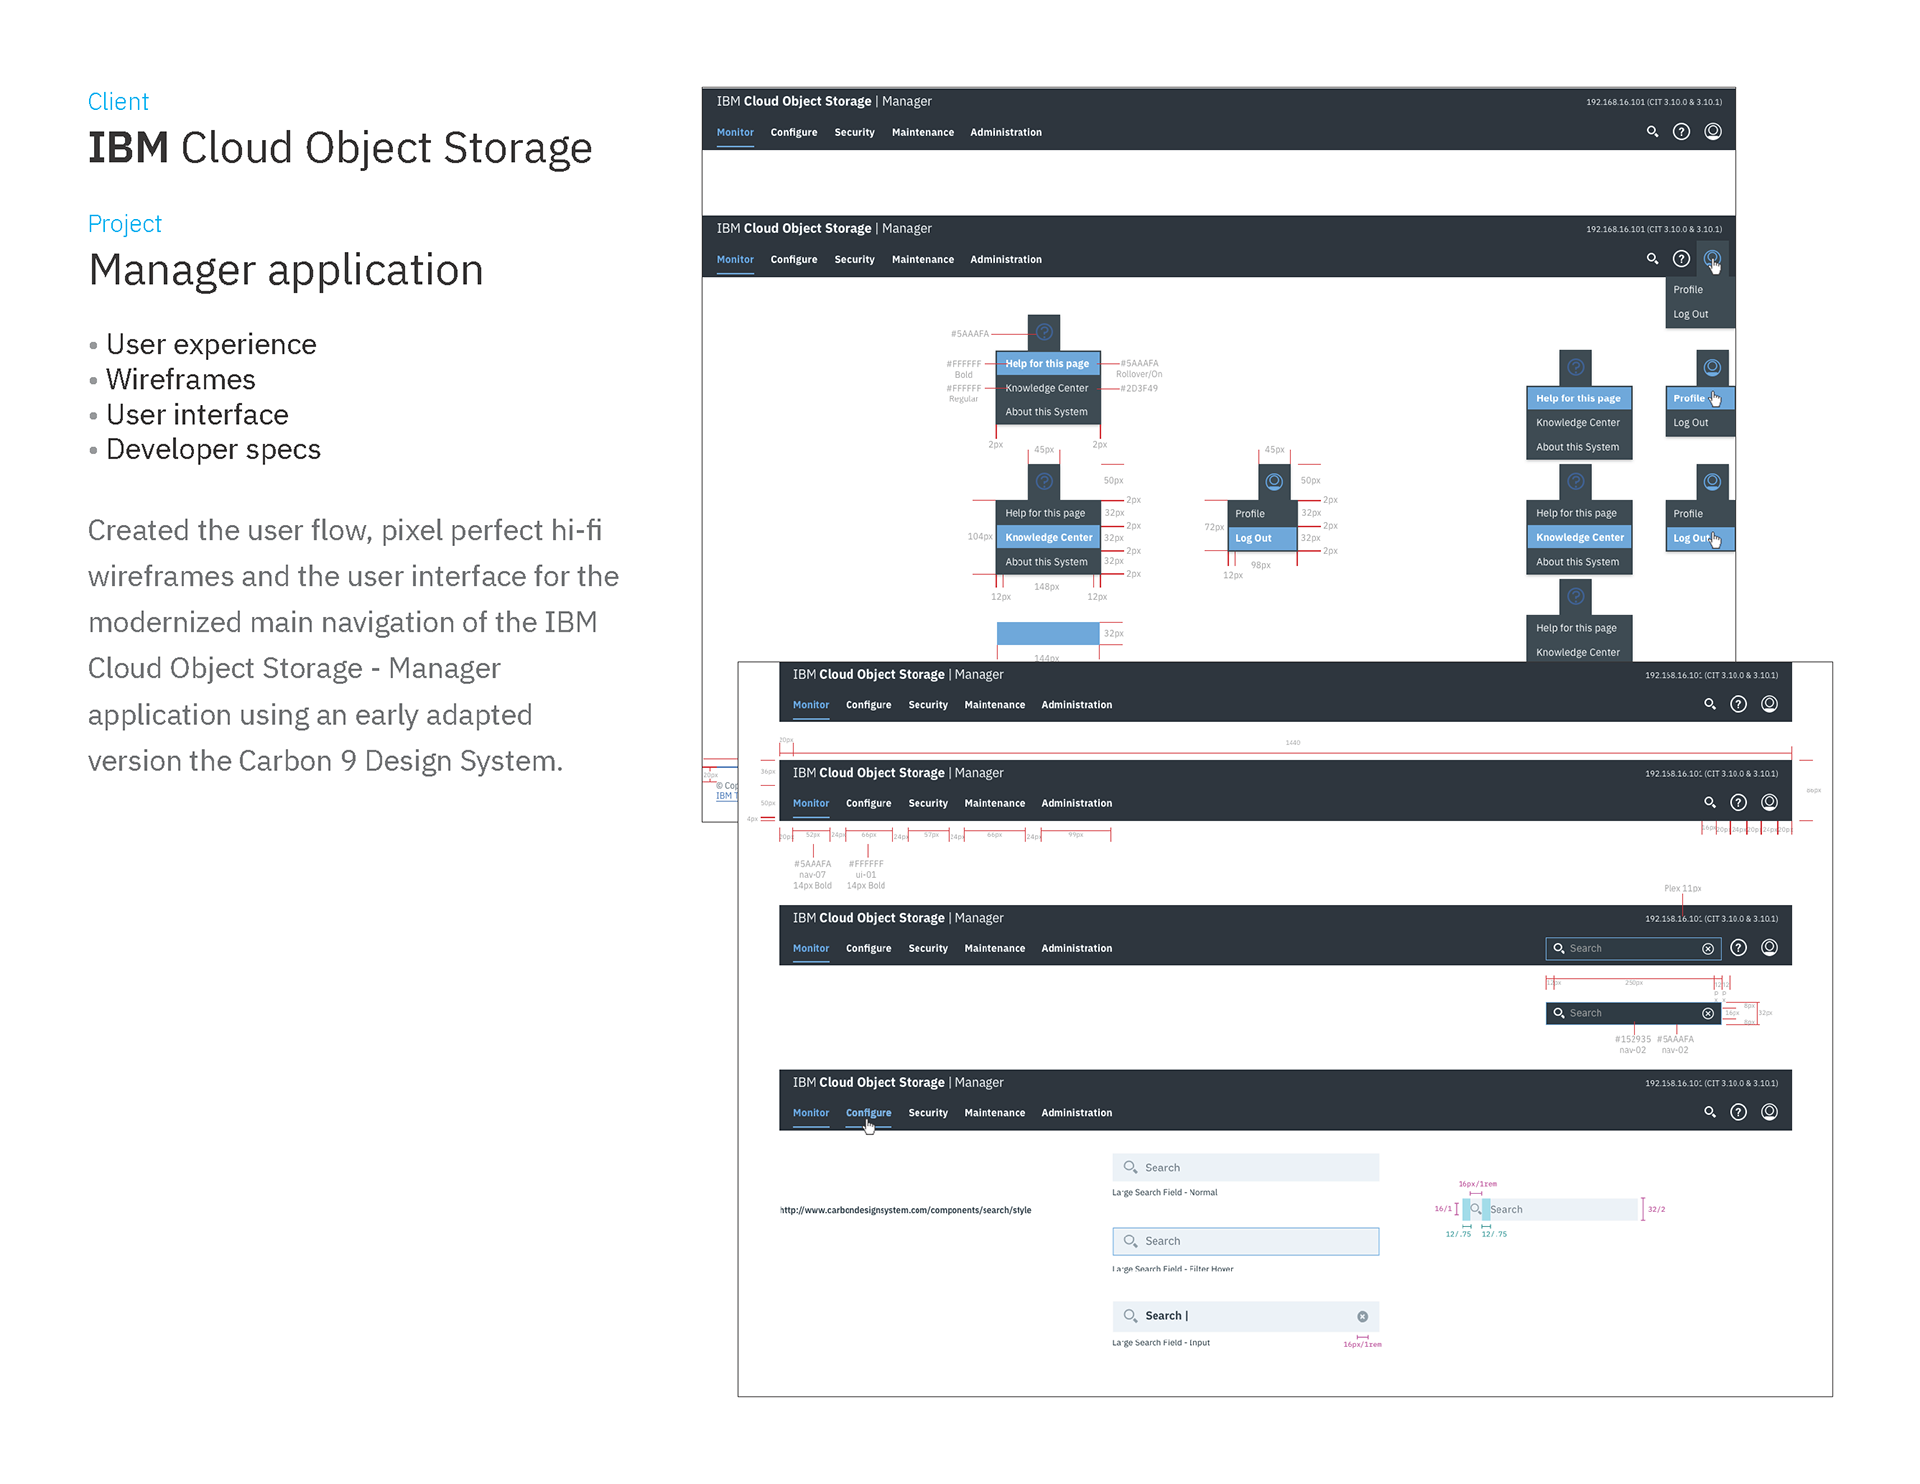Screen dimensions: 1920x1484
Task: Click the user avatar icon under the hand cursor in the nav bar
Action: (x=1712, y=258)
